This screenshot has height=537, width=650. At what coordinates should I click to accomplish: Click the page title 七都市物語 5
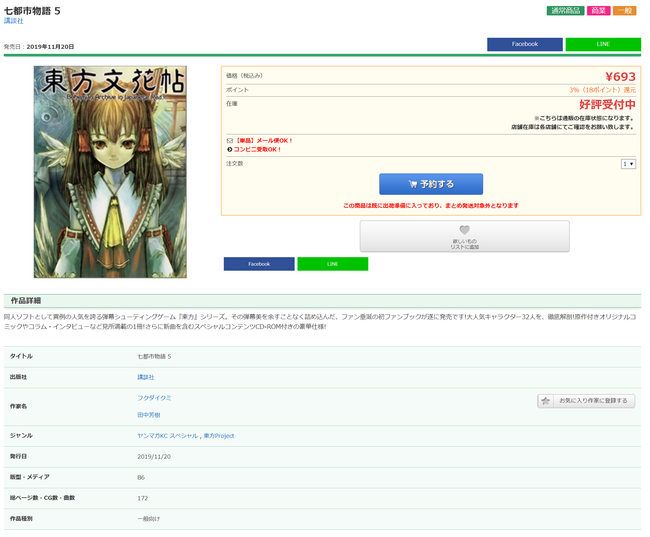coord(32,11)
